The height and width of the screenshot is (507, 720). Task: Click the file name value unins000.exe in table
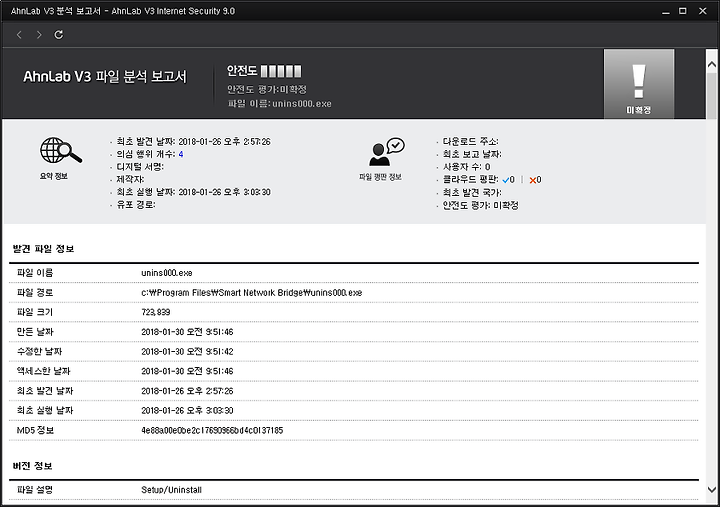click(x=167, y=273)
